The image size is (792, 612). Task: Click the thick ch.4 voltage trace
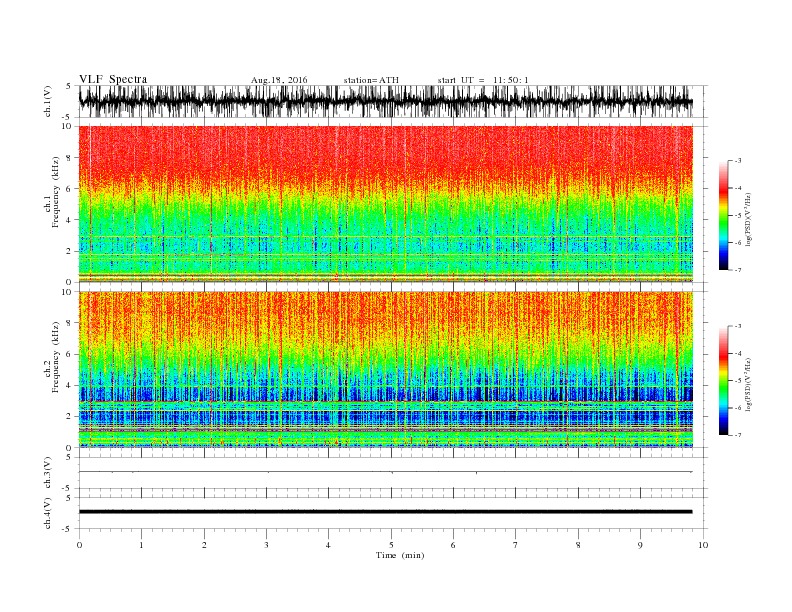(385, 512)
